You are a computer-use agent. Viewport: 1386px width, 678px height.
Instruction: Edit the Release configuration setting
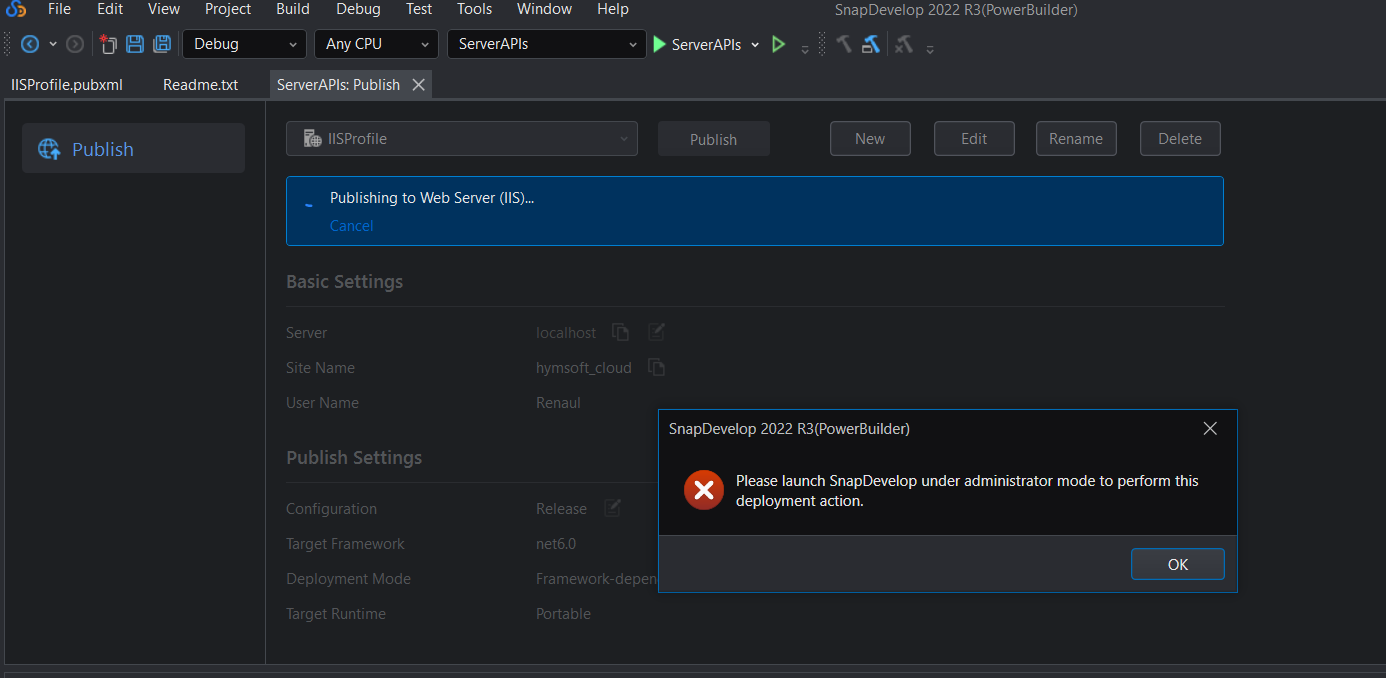pyautogui.click(x=612, y=508)
